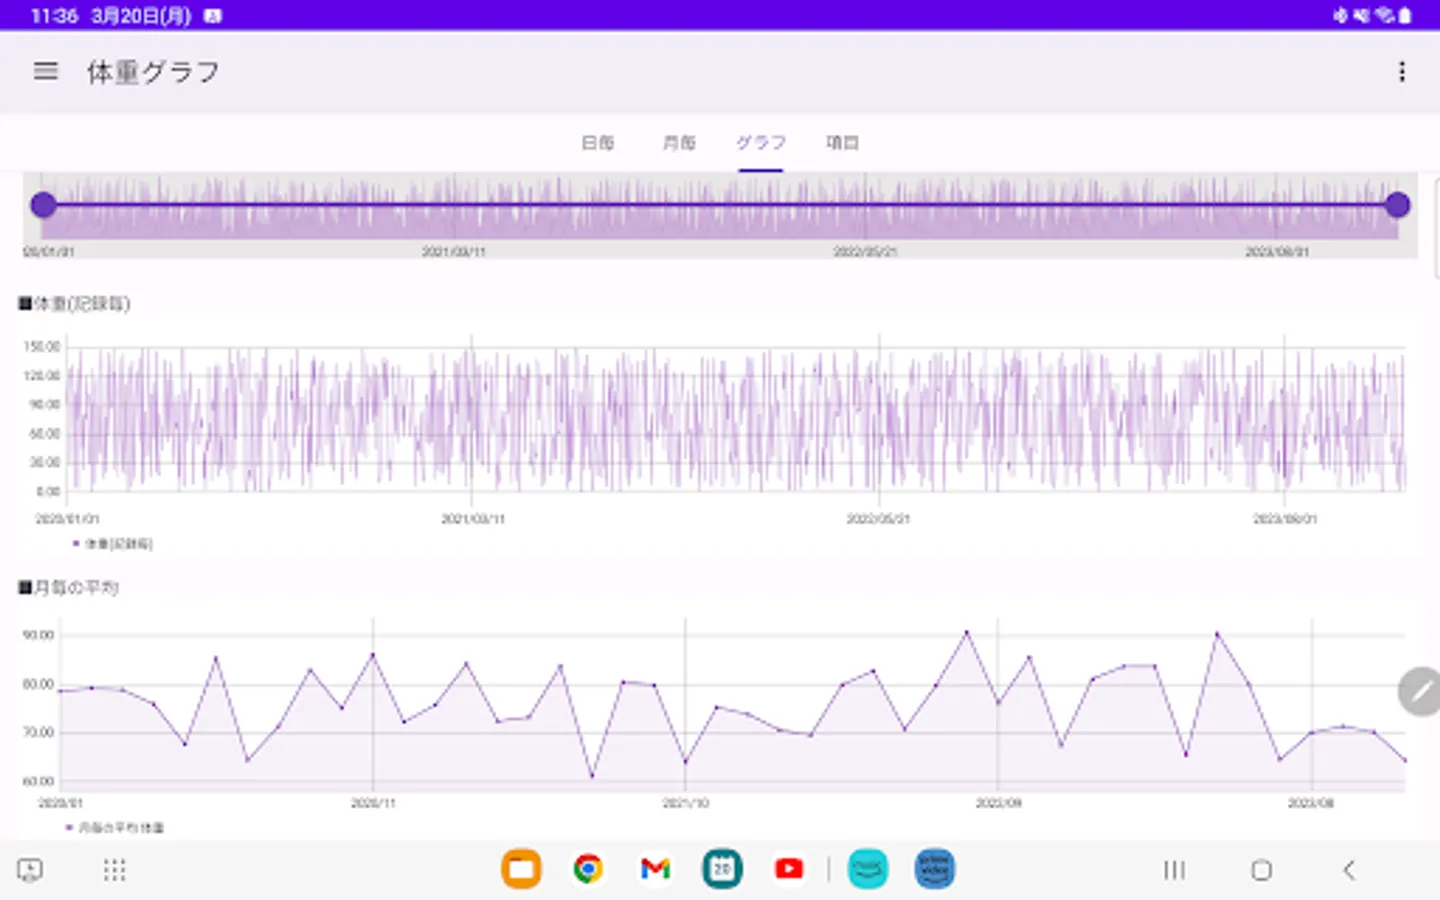Toggle the 月毎の平均体重 legend entry
This screenshot has width=1440, height=900.
point(116,828)
